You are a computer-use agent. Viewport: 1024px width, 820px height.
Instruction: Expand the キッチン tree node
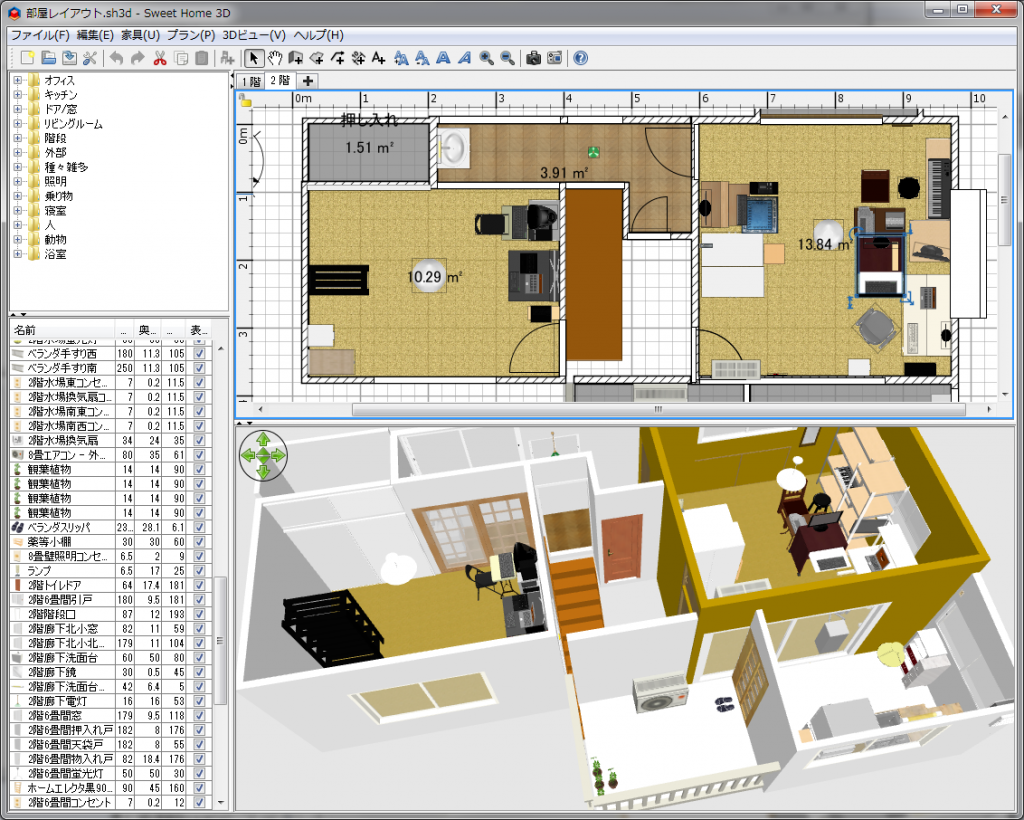click(x=18, y=94)
